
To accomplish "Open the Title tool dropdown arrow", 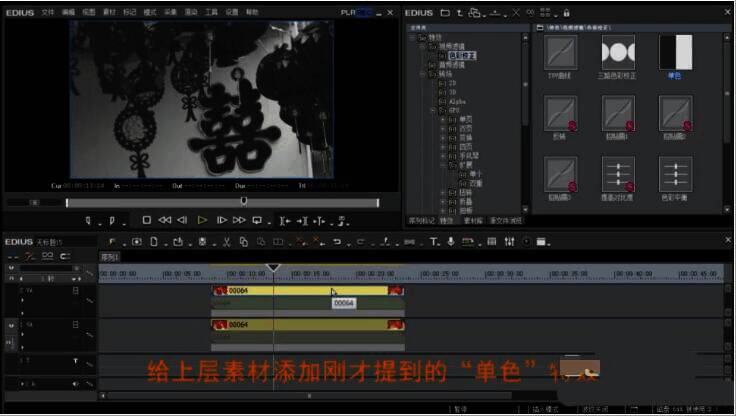I will 440,244.
